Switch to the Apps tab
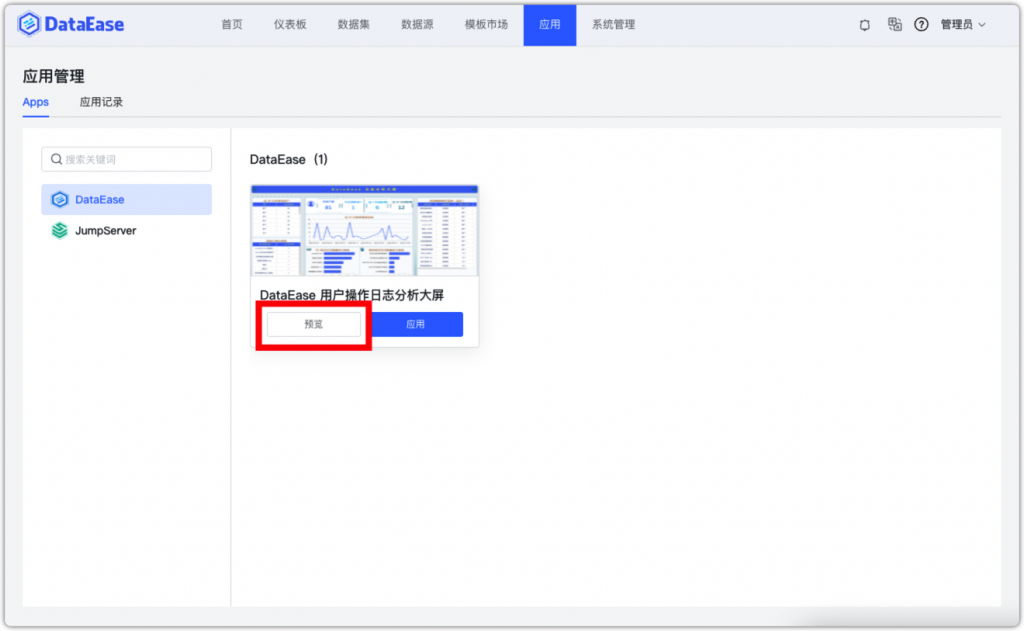 point(36,103)
